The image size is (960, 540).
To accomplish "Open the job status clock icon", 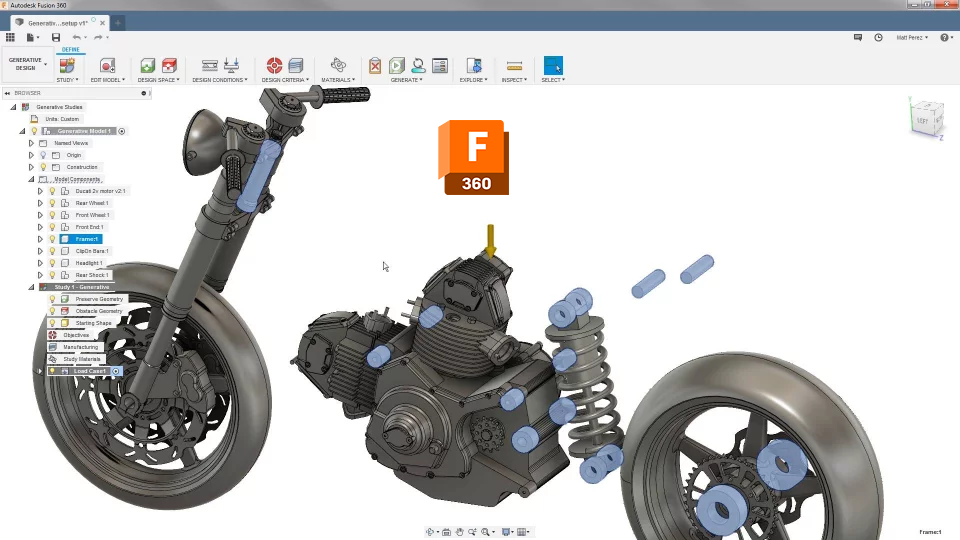I will point(878,37).
